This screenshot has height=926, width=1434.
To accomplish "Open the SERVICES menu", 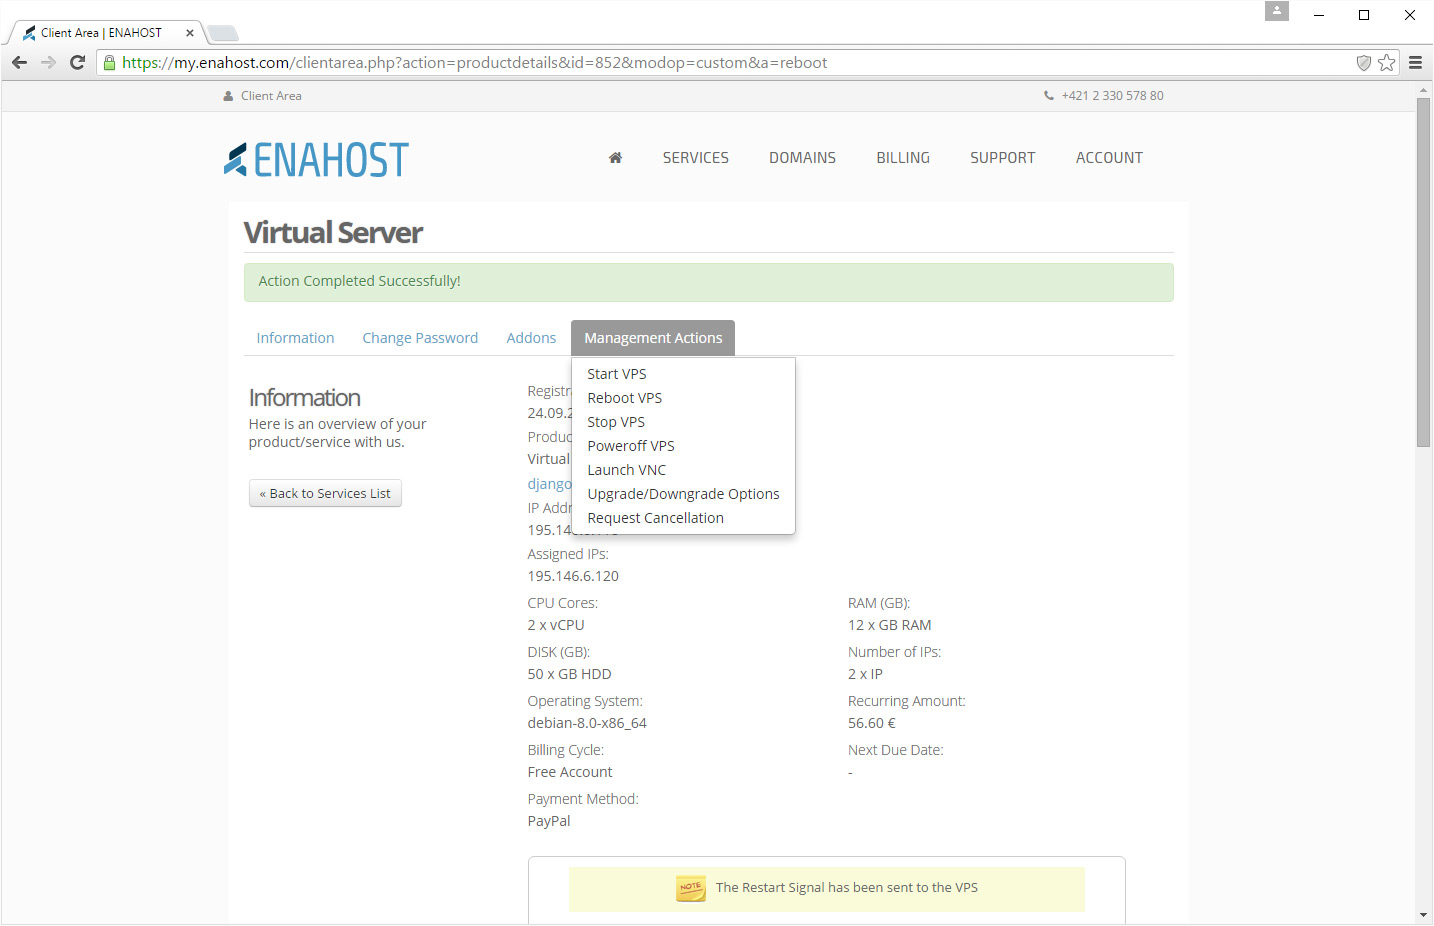I will coord(696,158).
